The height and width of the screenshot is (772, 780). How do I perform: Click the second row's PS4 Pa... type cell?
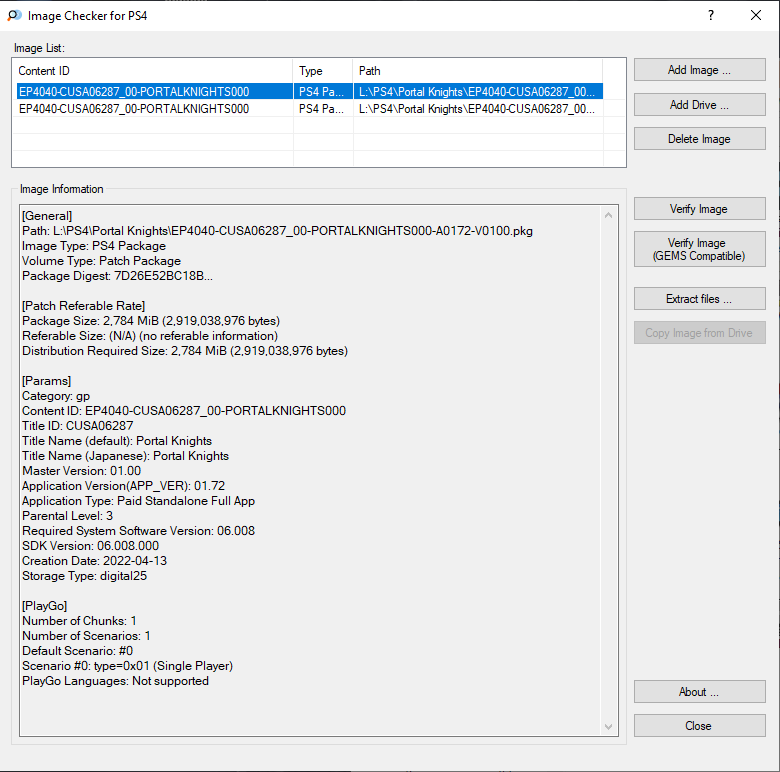click(321, 109)
